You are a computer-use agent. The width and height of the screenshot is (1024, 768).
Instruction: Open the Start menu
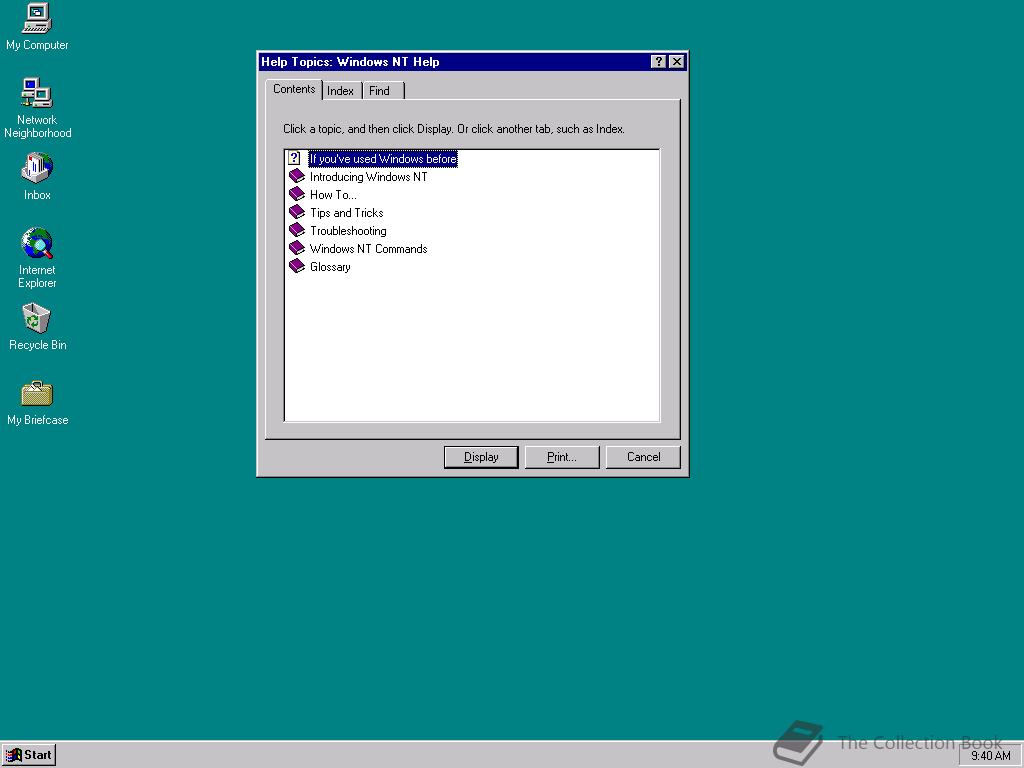coord(29,756)
